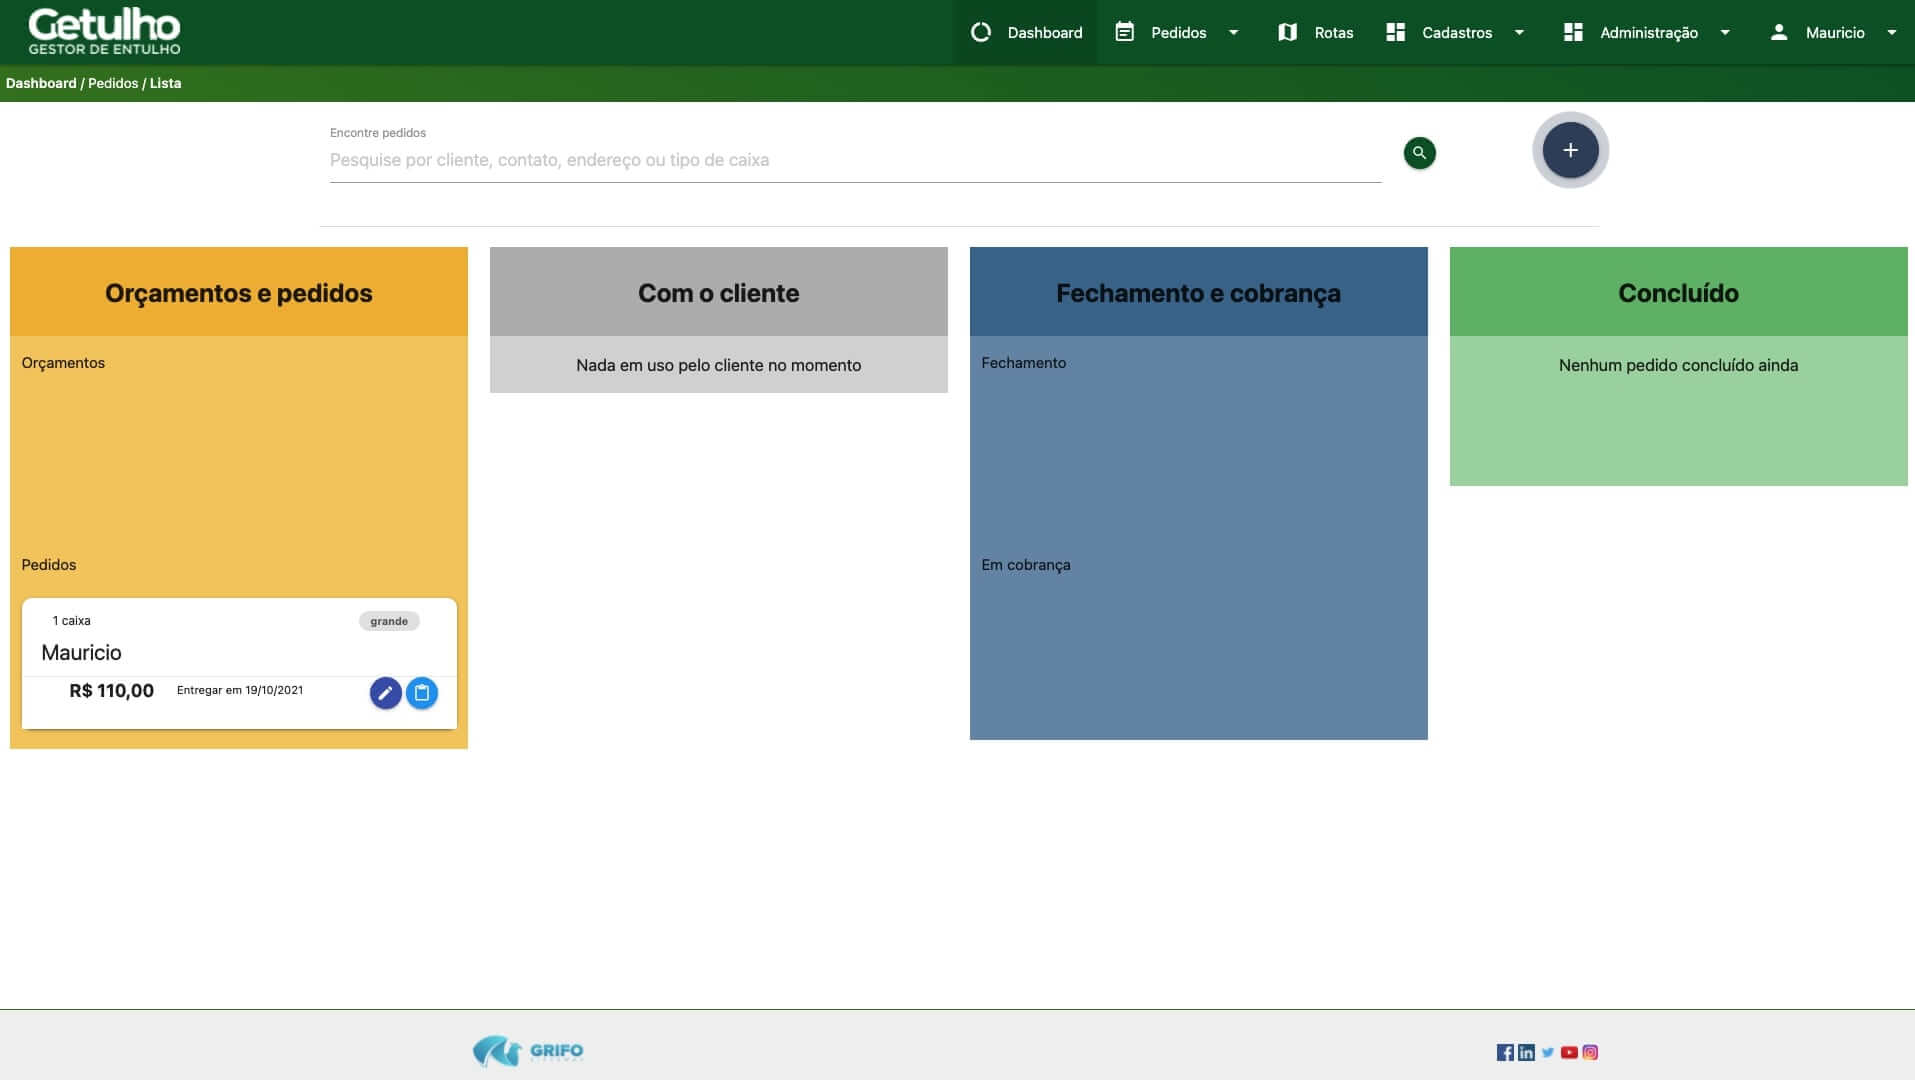Click the Rotas map icon

(1287, 32)
